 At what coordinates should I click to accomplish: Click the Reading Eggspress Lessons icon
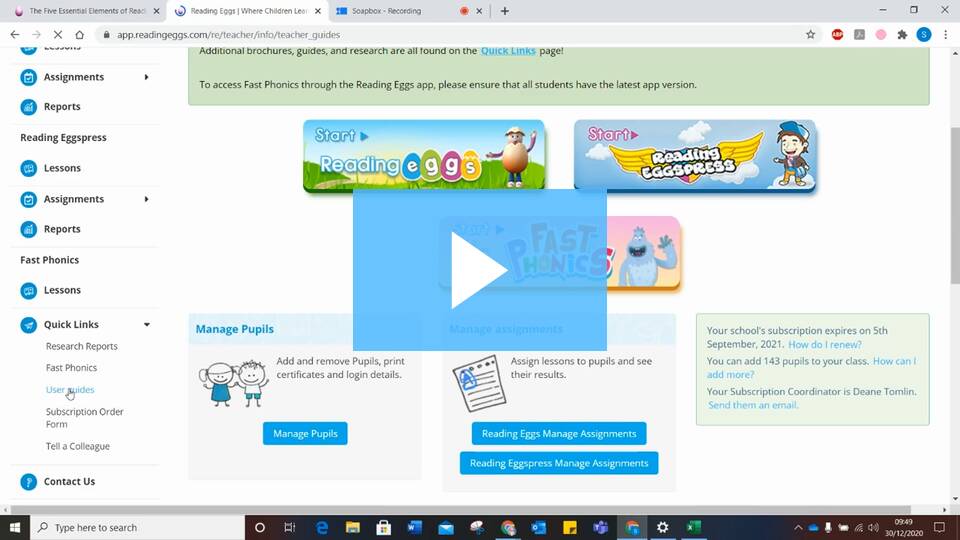28,168
